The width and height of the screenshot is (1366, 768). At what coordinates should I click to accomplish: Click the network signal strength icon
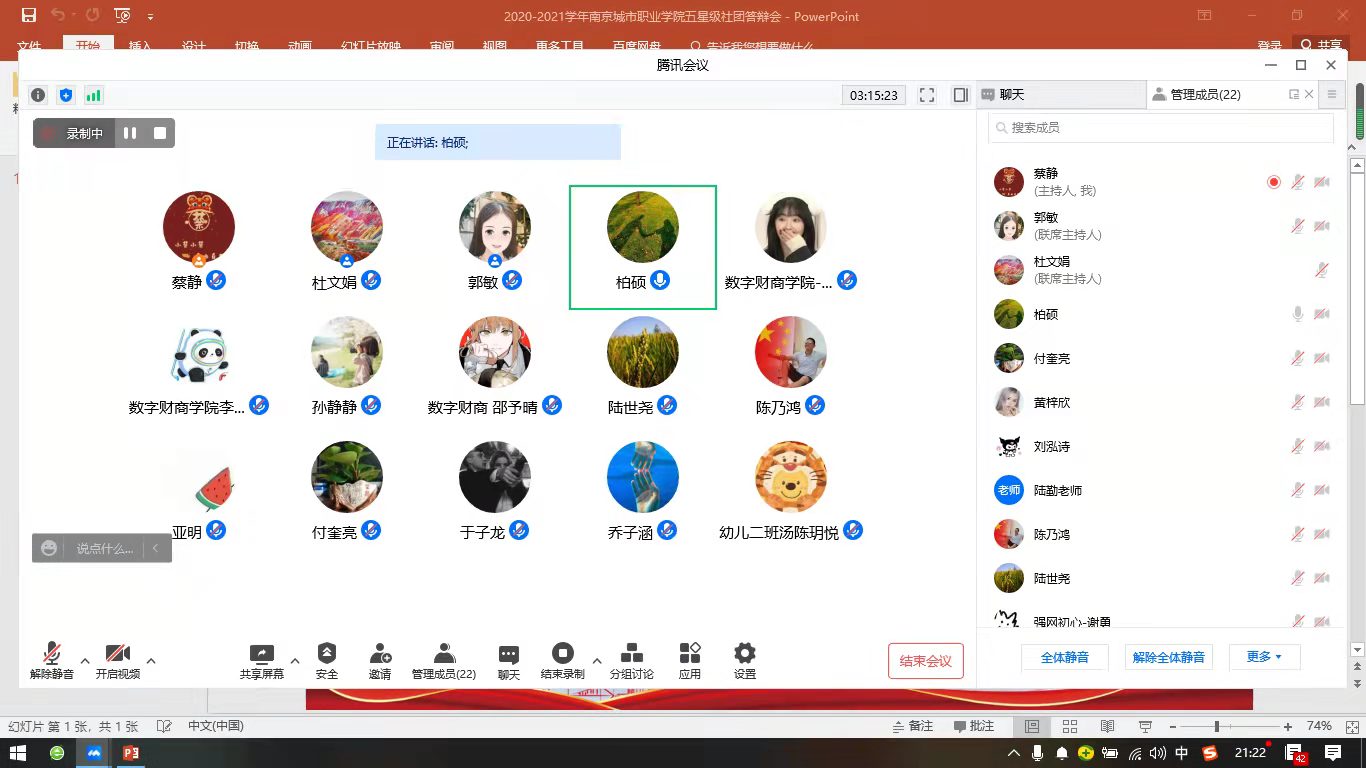pyautogui.click(x=94, y=95)
